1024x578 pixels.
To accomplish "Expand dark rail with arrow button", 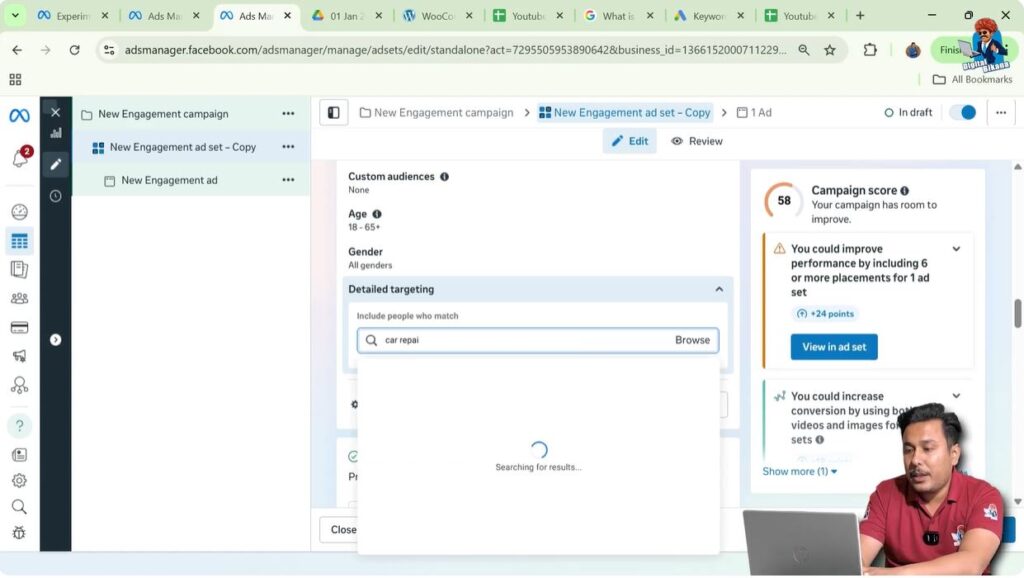I will click(x=56, y=340).
